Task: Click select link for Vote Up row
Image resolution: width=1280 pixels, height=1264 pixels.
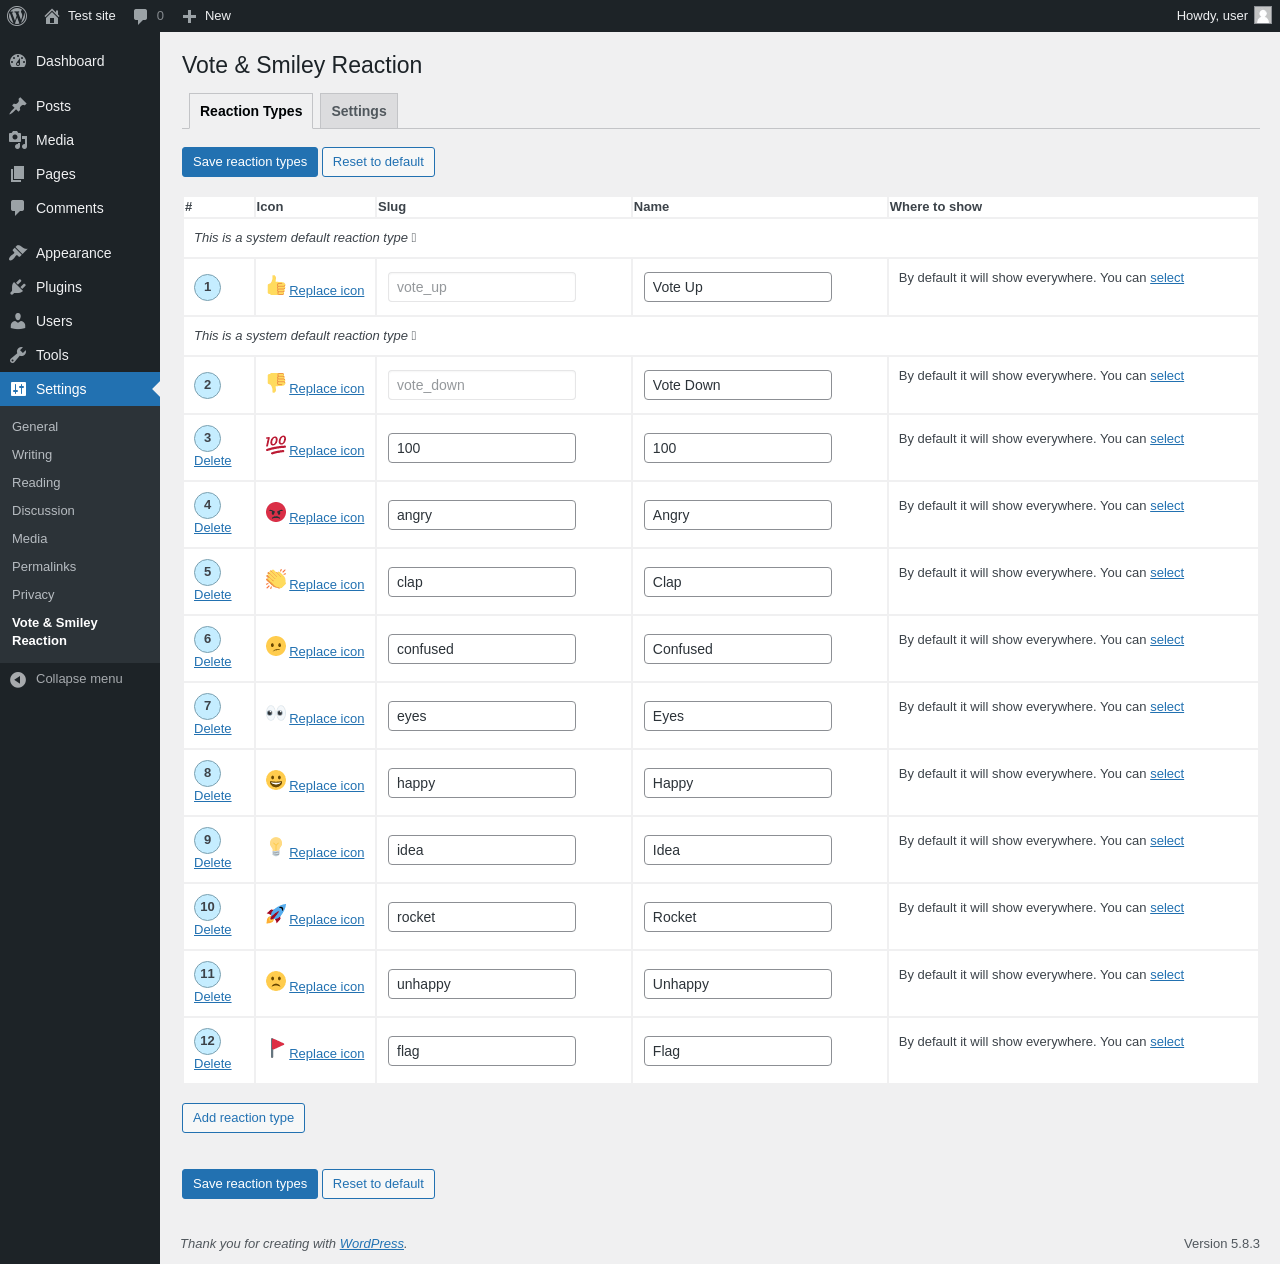Action: [x=1167, y=278]
